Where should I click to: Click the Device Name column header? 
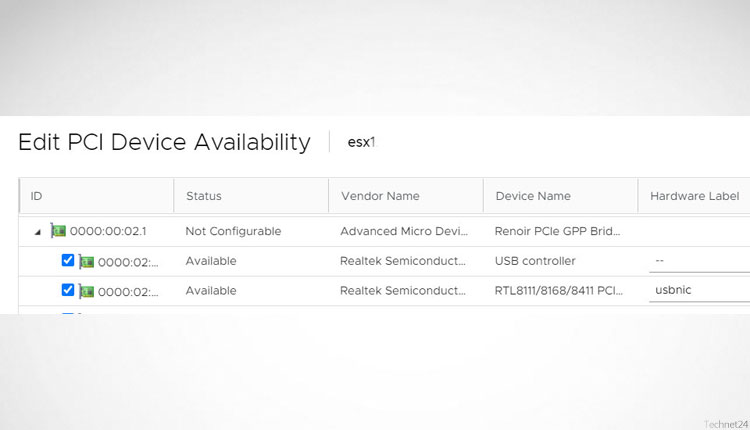pos(533,196)
